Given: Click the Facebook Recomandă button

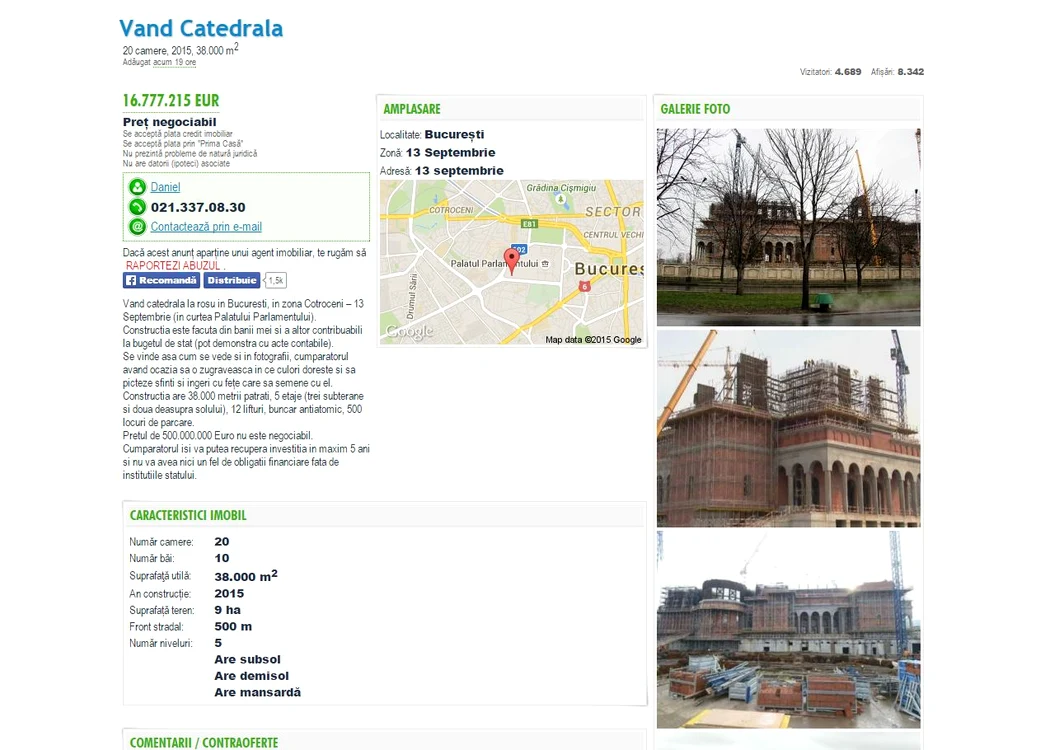Looking at the screenshot, I should [x=161, y=280].
